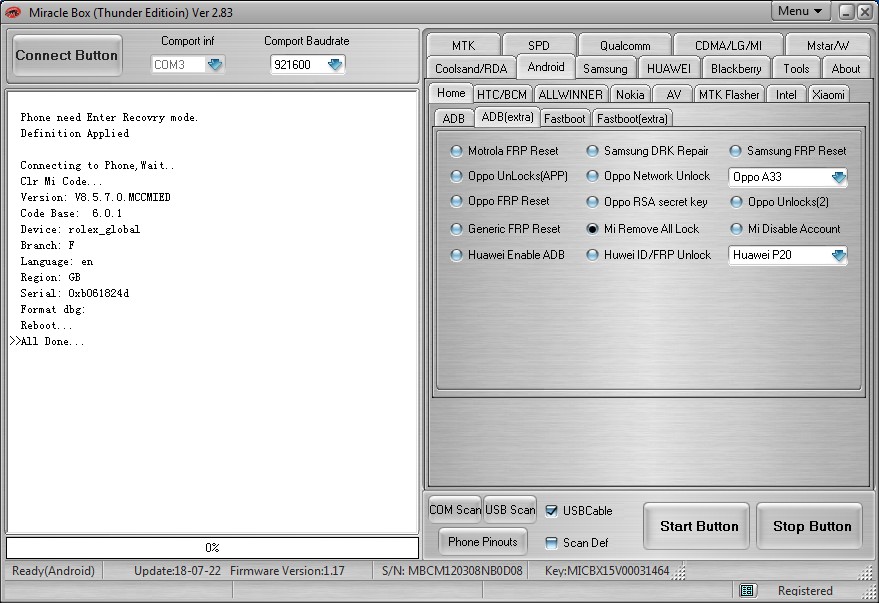Image resolution: width=879 pixels, height=603 pixels.
Task: Switch to the ALLWINNER sub-tab
Action: 570,95
